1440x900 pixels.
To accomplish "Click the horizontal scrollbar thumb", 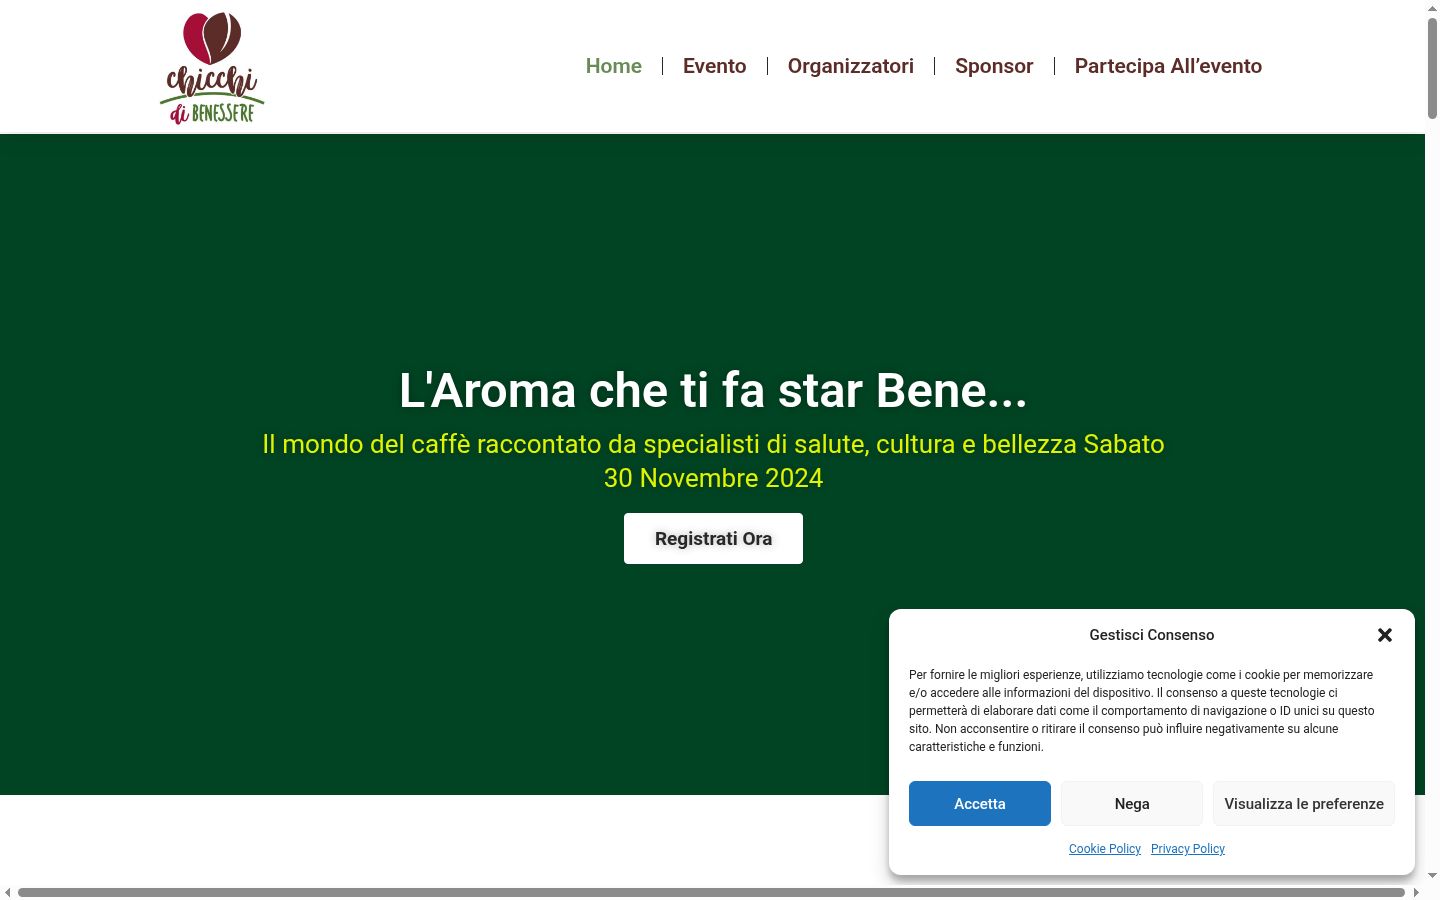I will tap(711, 892).
